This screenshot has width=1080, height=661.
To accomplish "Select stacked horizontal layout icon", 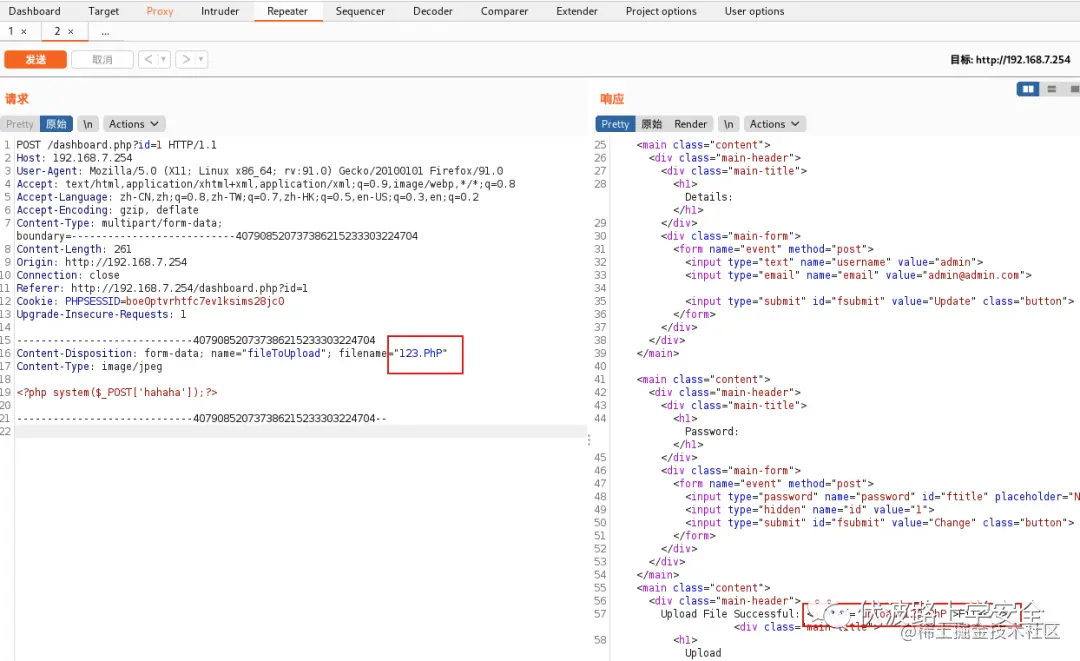I will 1051,89.
